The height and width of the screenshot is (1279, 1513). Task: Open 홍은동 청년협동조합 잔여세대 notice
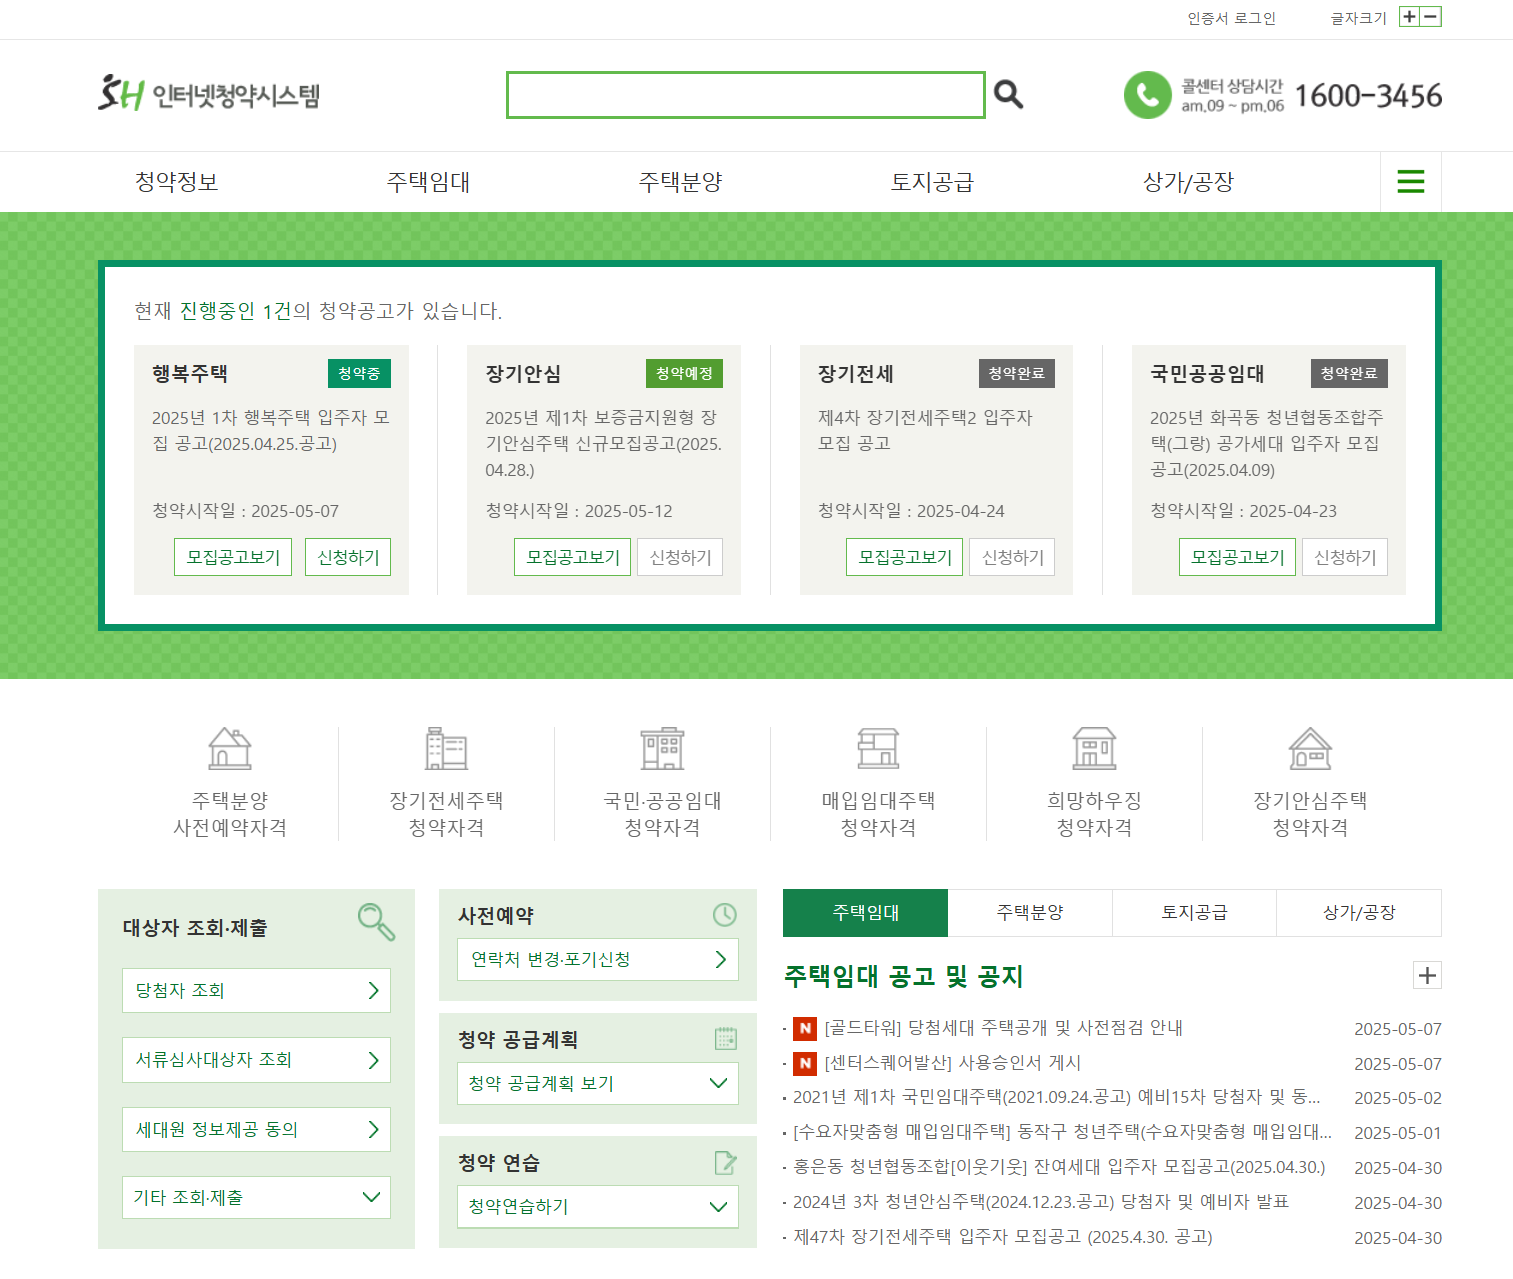(1059, 1167)
